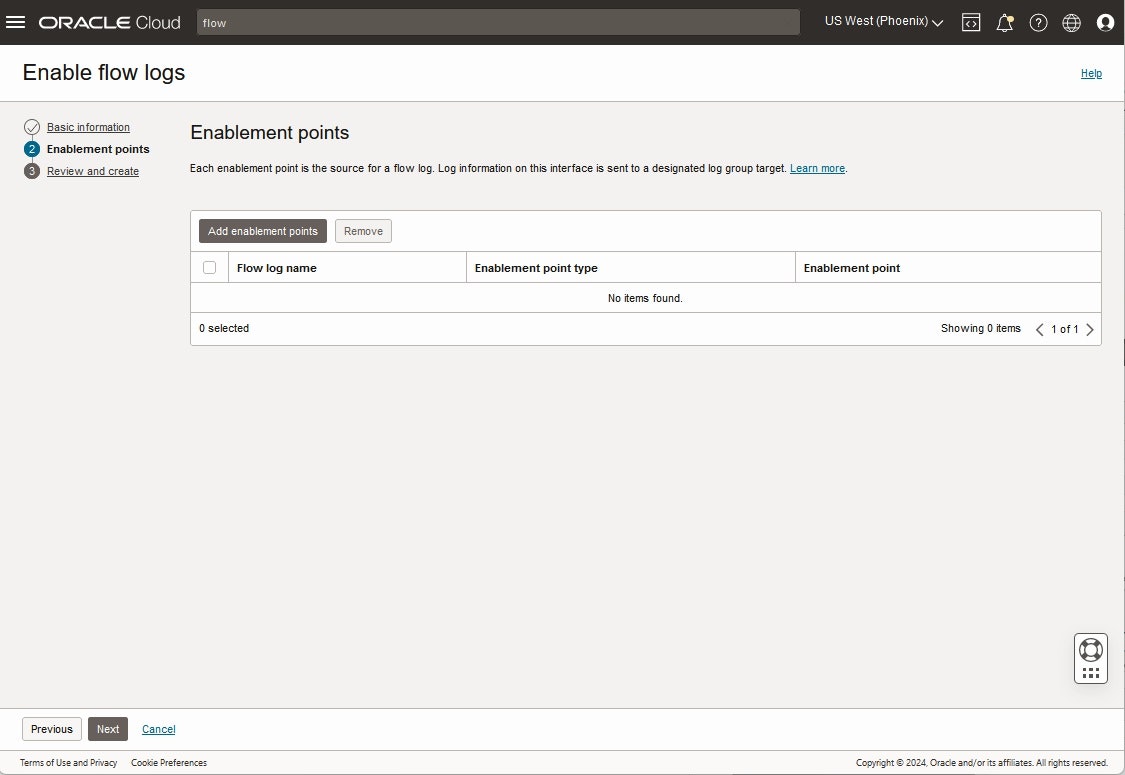Open the help question mark icon
Image resolution: width=1125 pixels, height=775 pixels.
click(x=1038, y=23)
